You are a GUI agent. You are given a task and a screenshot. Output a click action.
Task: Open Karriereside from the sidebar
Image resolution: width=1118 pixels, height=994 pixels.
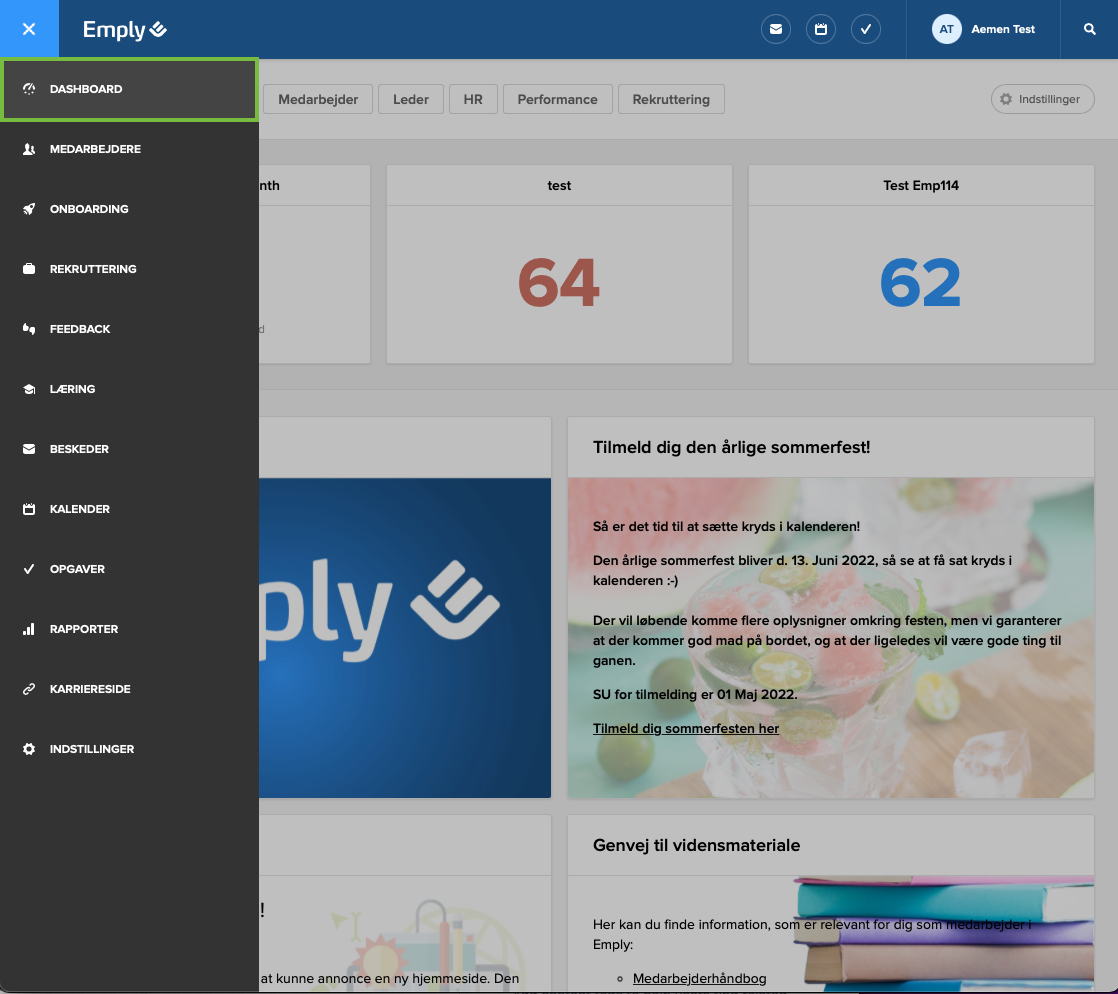(30, 689)
